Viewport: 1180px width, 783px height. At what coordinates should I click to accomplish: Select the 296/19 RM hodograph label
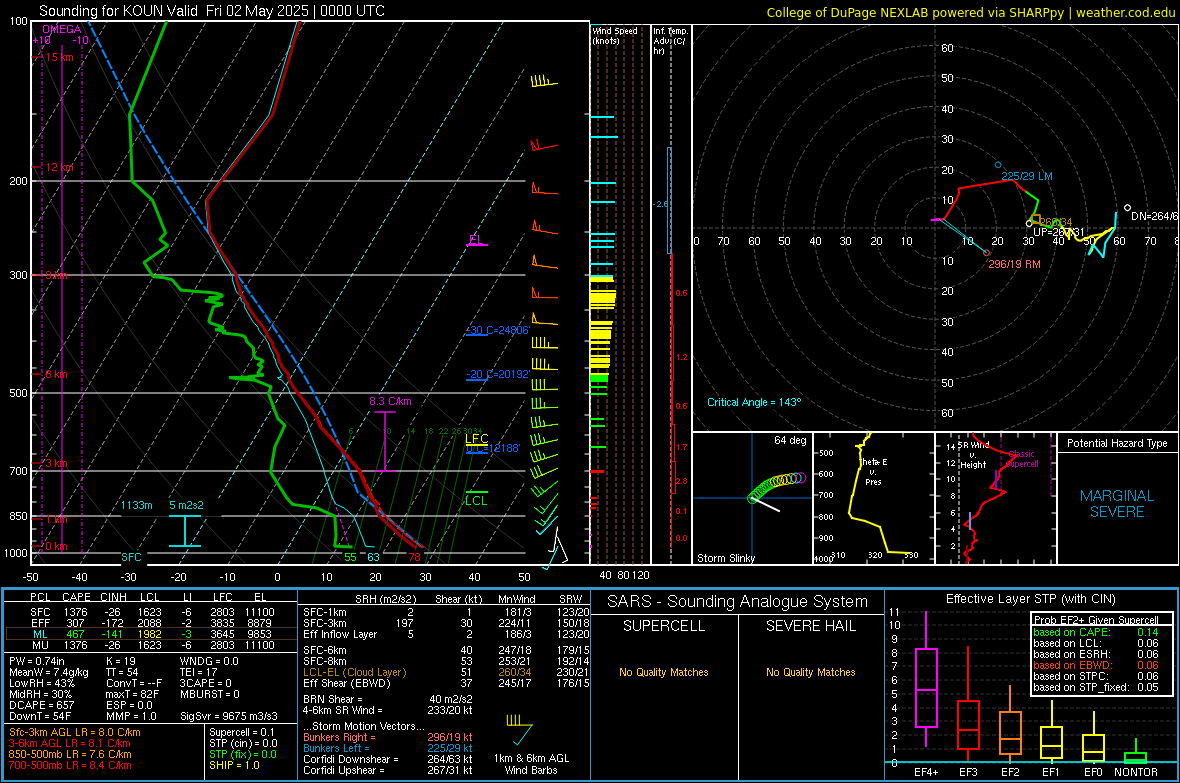click(x=1014, y=264)
